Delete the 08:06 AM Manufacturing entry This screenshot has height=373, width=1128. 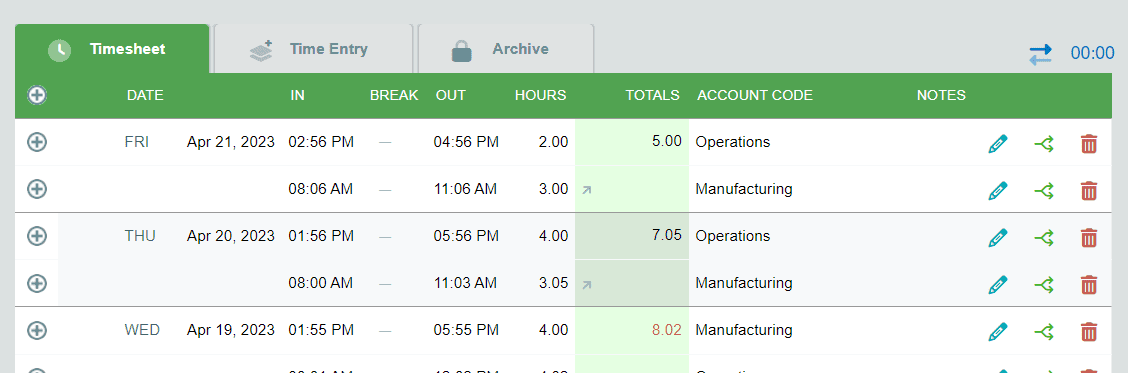[x=1089, y=191]
